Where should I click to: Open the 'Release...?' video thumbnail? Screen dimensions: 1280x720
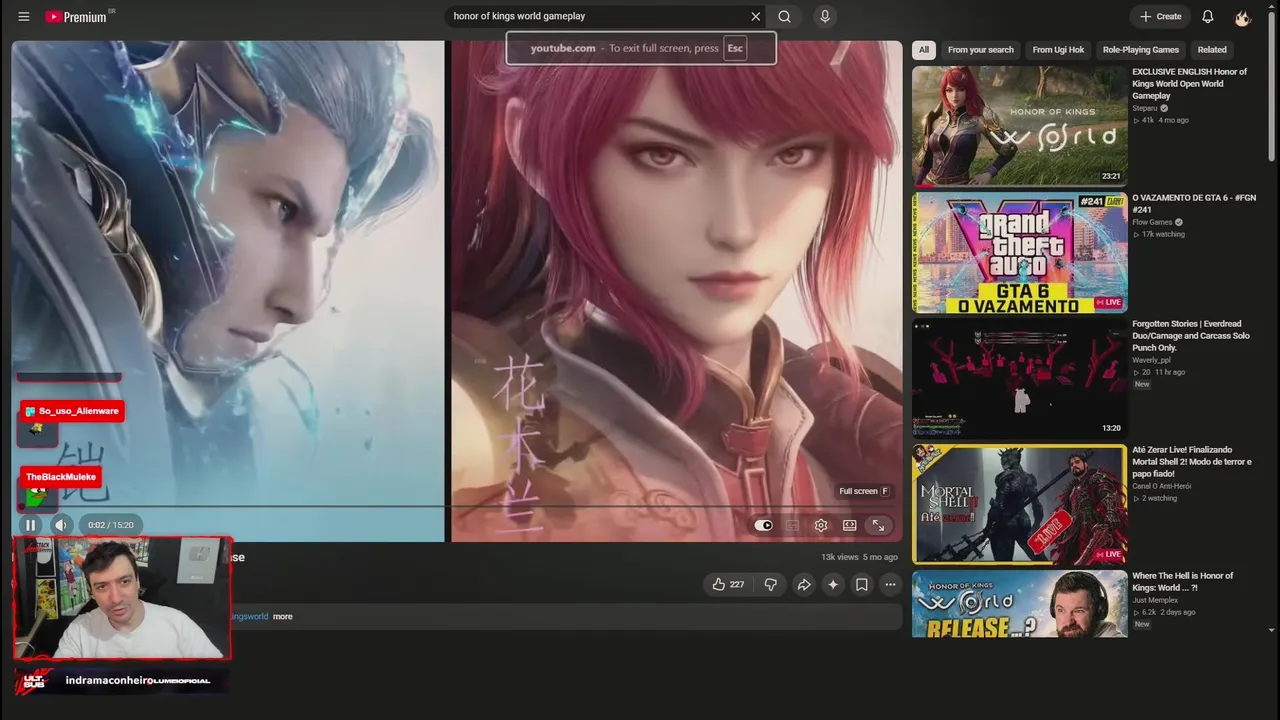click(1020, 604)
